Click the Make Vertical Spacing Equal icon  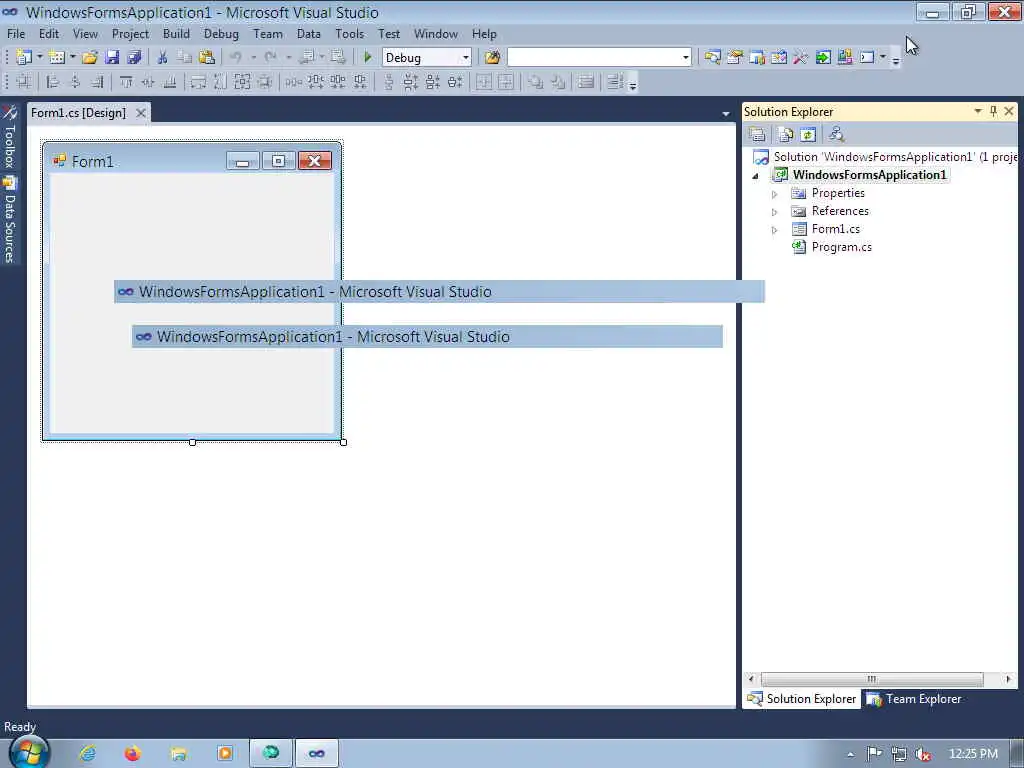coord(389,82)
